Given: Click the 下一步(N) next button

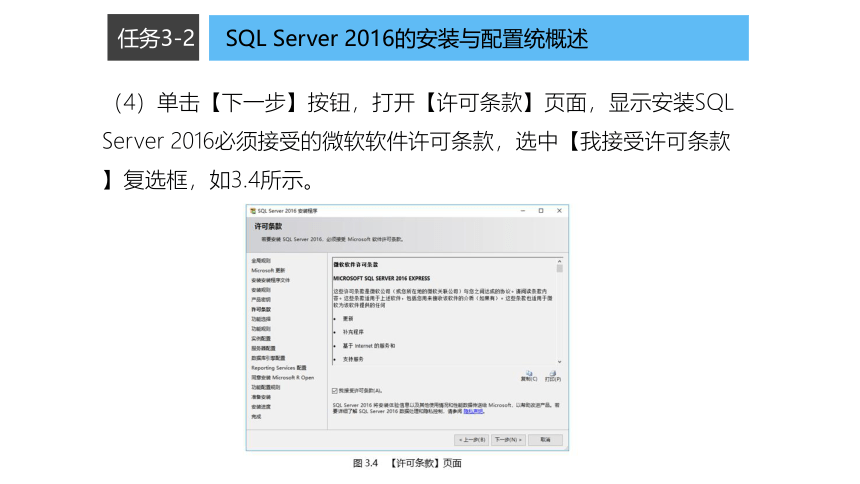Looking at the screenshot, I should click(x=508, y=440).
